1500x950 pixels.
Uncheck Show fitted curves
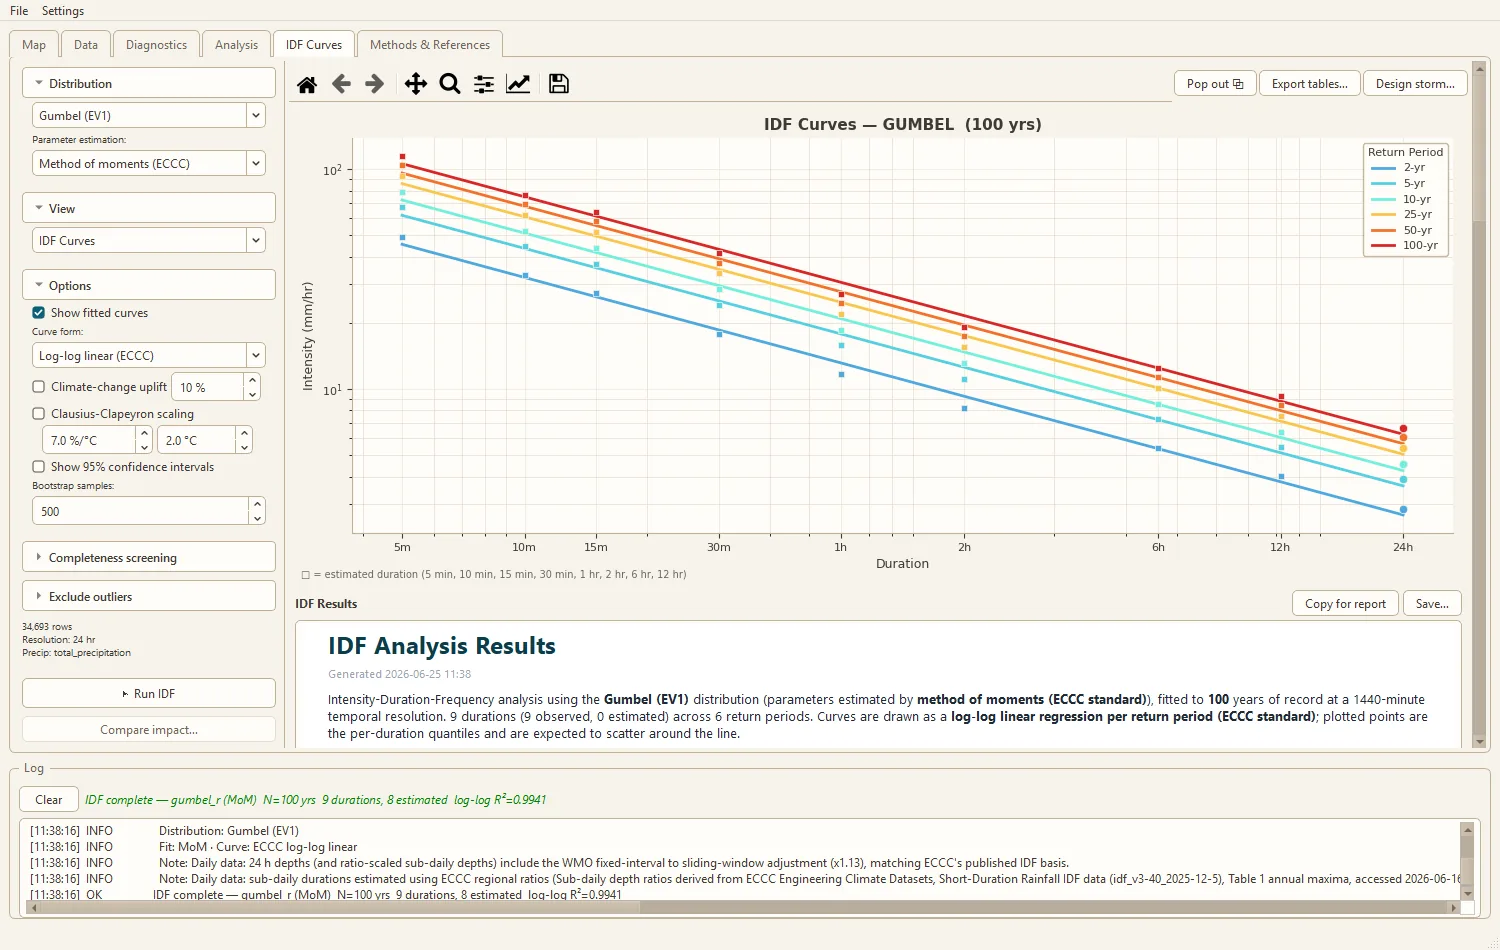coord(39,313)
